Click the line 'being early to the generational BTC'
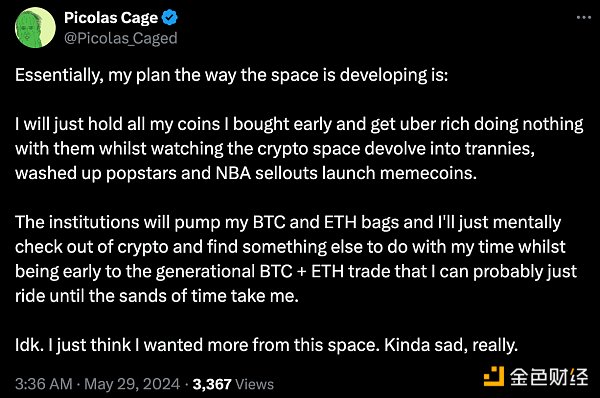 point(296,272)
